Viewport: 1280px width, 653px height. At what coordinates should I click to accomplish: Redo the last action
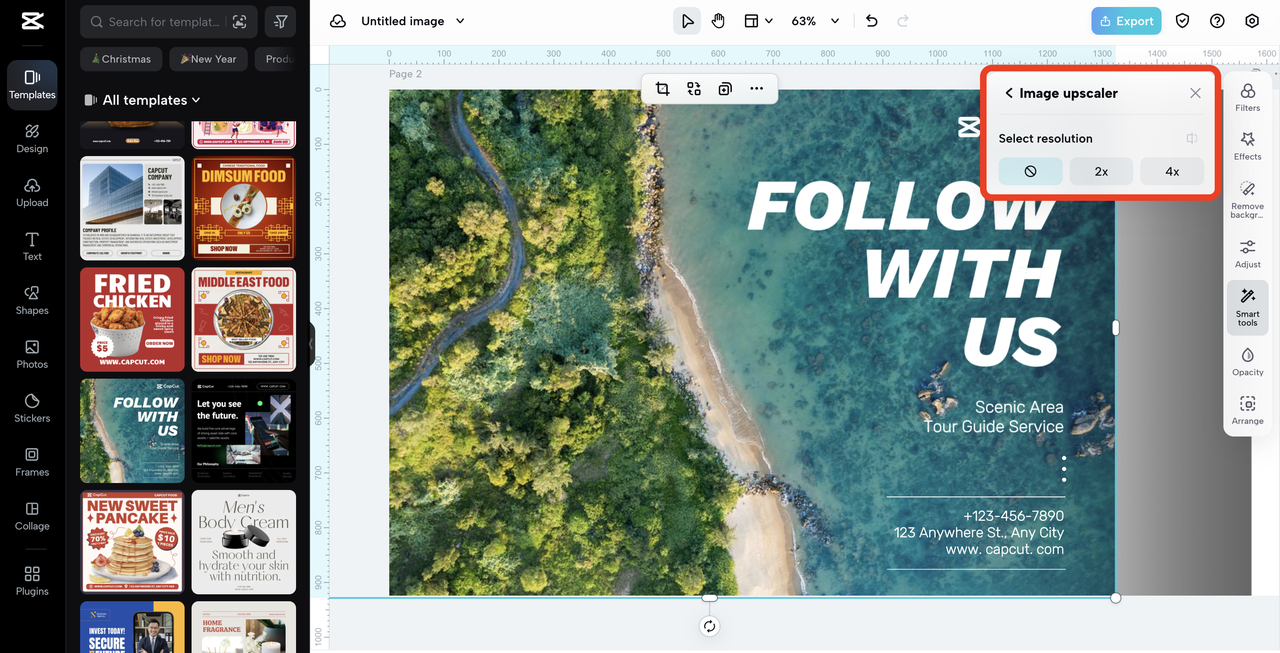pyautogui.click(x=903, y=21)
